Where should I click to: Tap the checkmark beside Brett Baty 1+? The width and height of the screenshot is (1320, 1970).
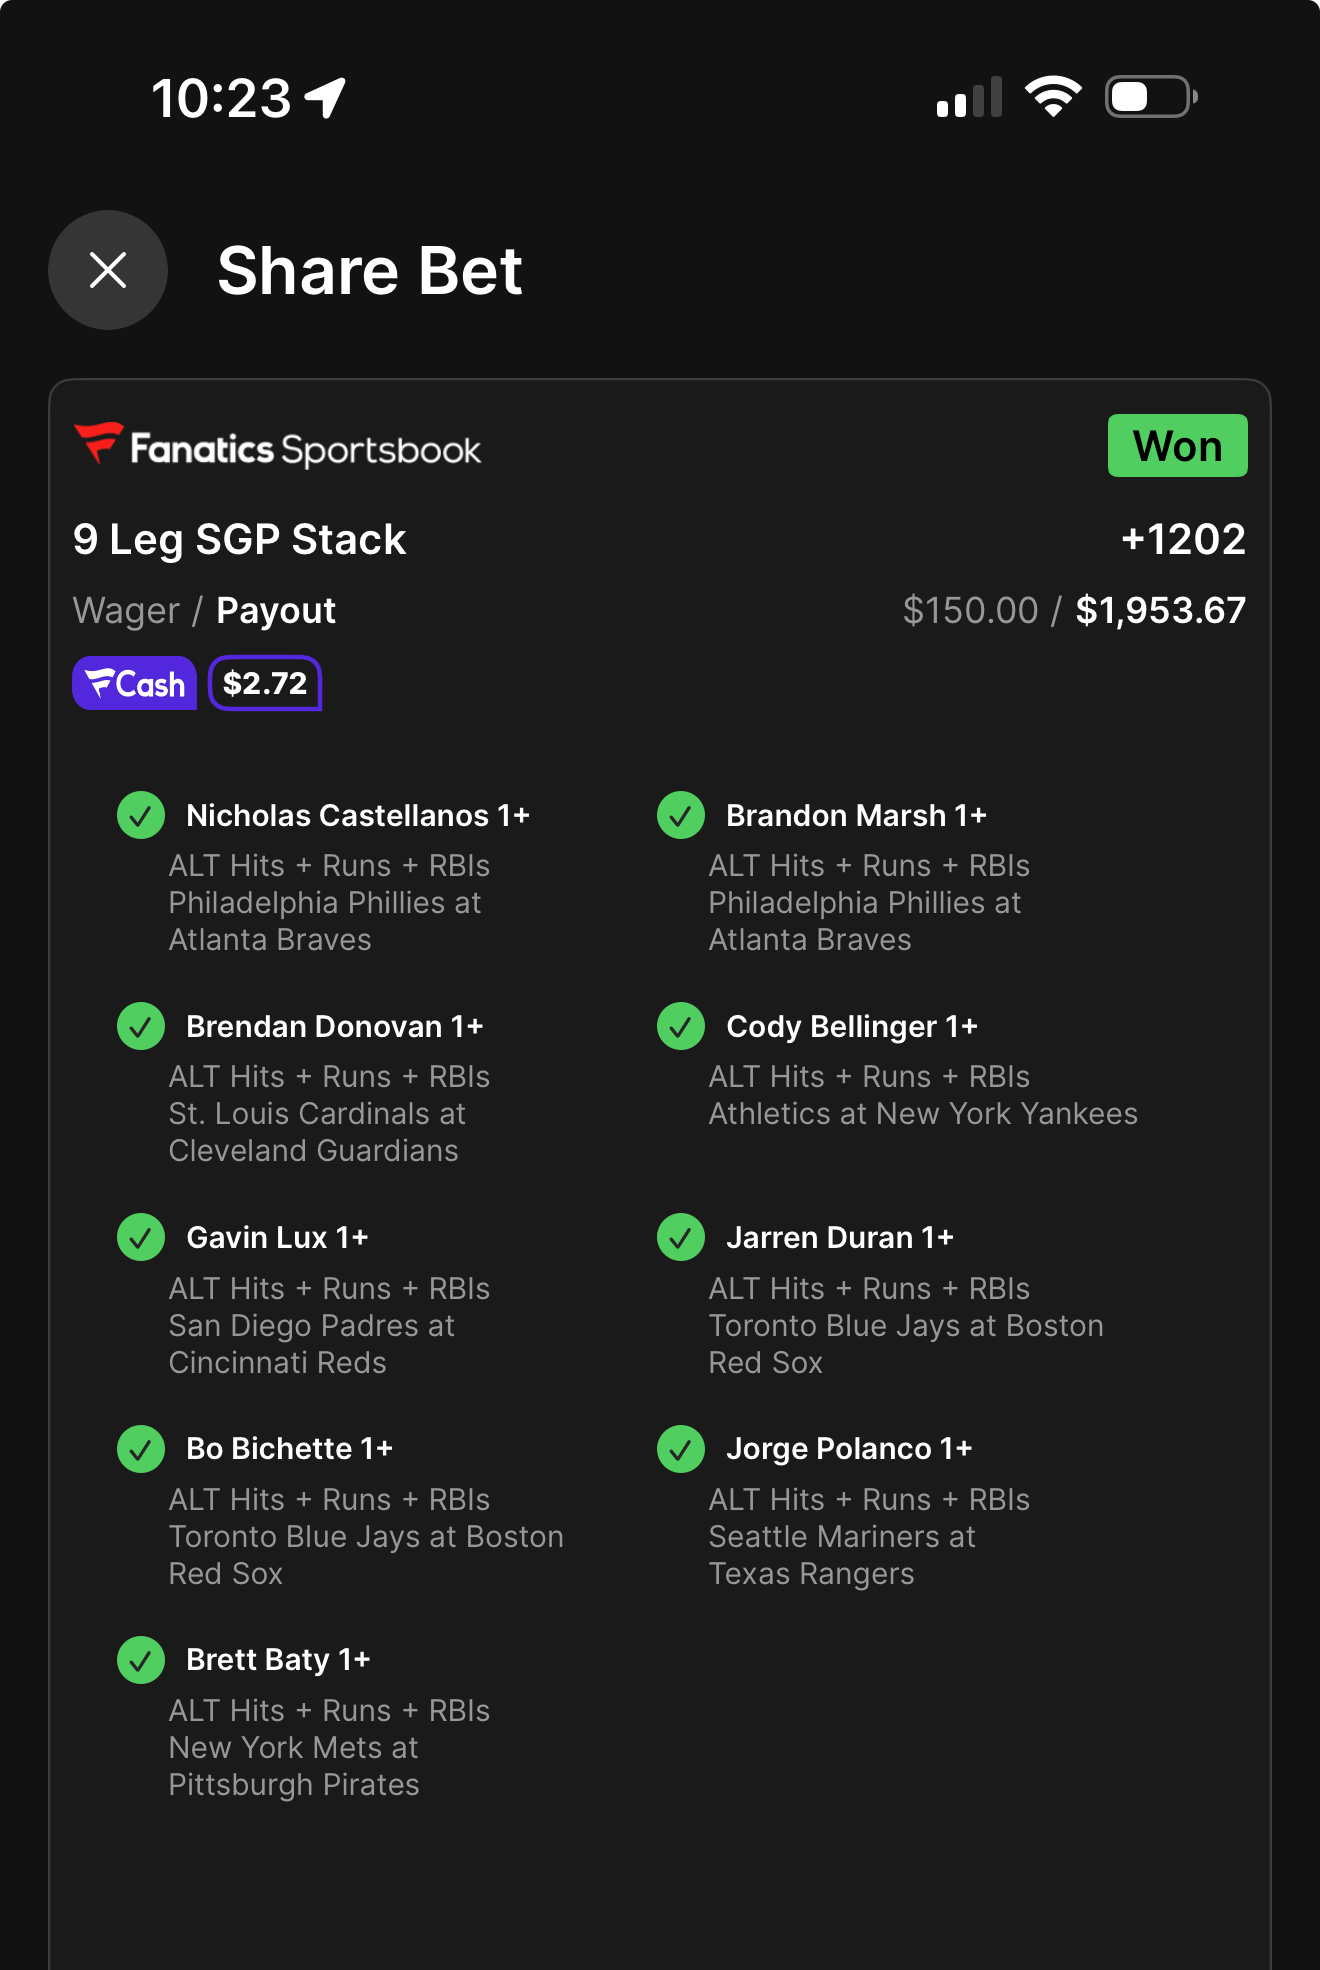pyautogui.click(x=141, y=1660)
